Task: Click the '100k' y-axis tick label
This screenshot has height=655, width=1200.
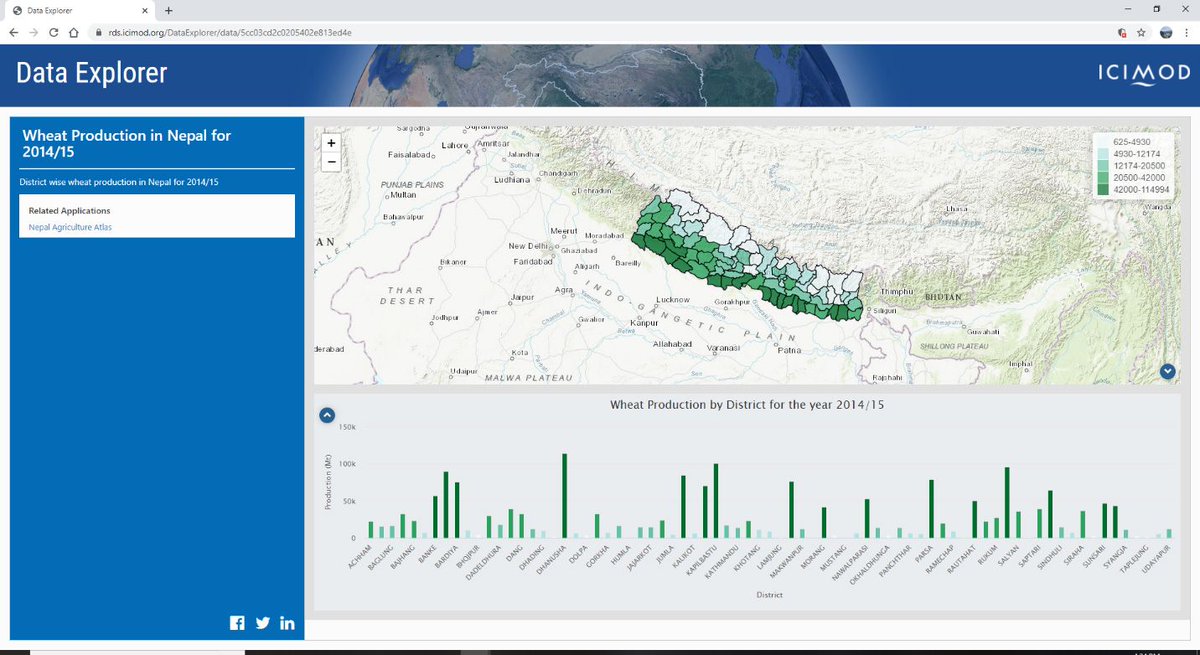Action: point(349,465)
